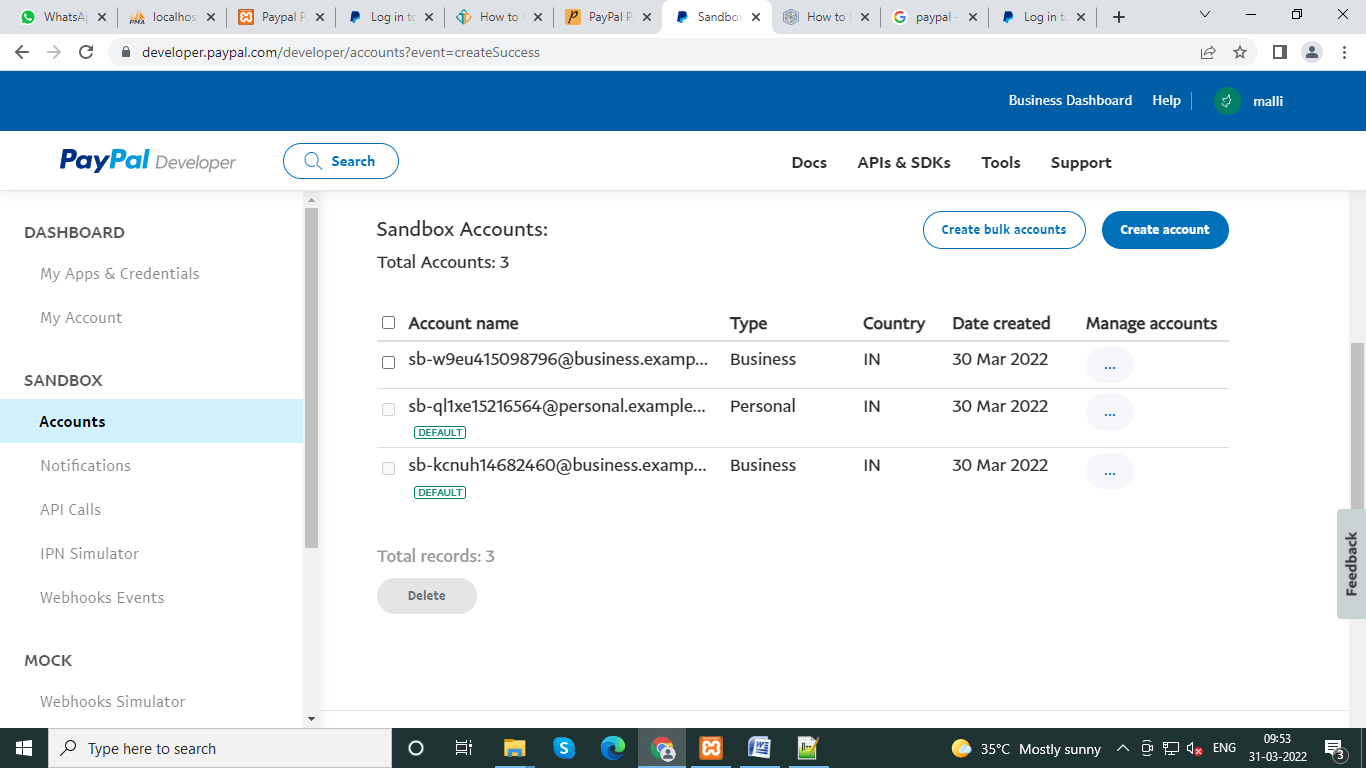Open Microsoft Edge from the taskbar

pos(613,748)
